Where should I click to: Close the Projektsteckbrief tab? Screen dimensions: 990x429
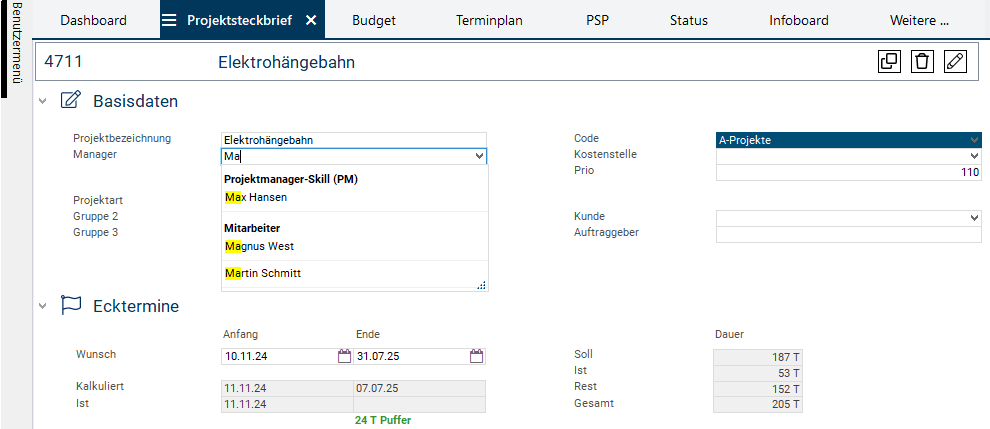[x=311, y=20]
